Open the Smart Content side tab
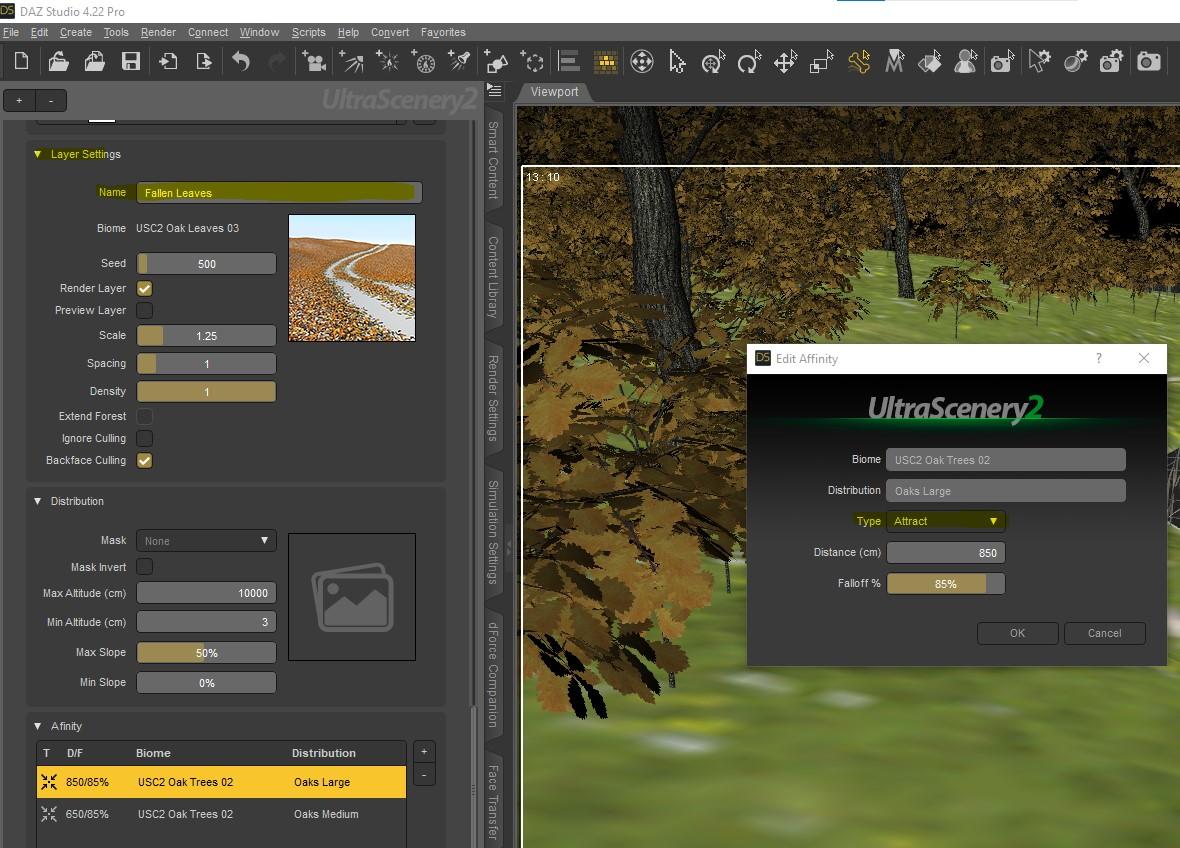 (x=493, y=160)
